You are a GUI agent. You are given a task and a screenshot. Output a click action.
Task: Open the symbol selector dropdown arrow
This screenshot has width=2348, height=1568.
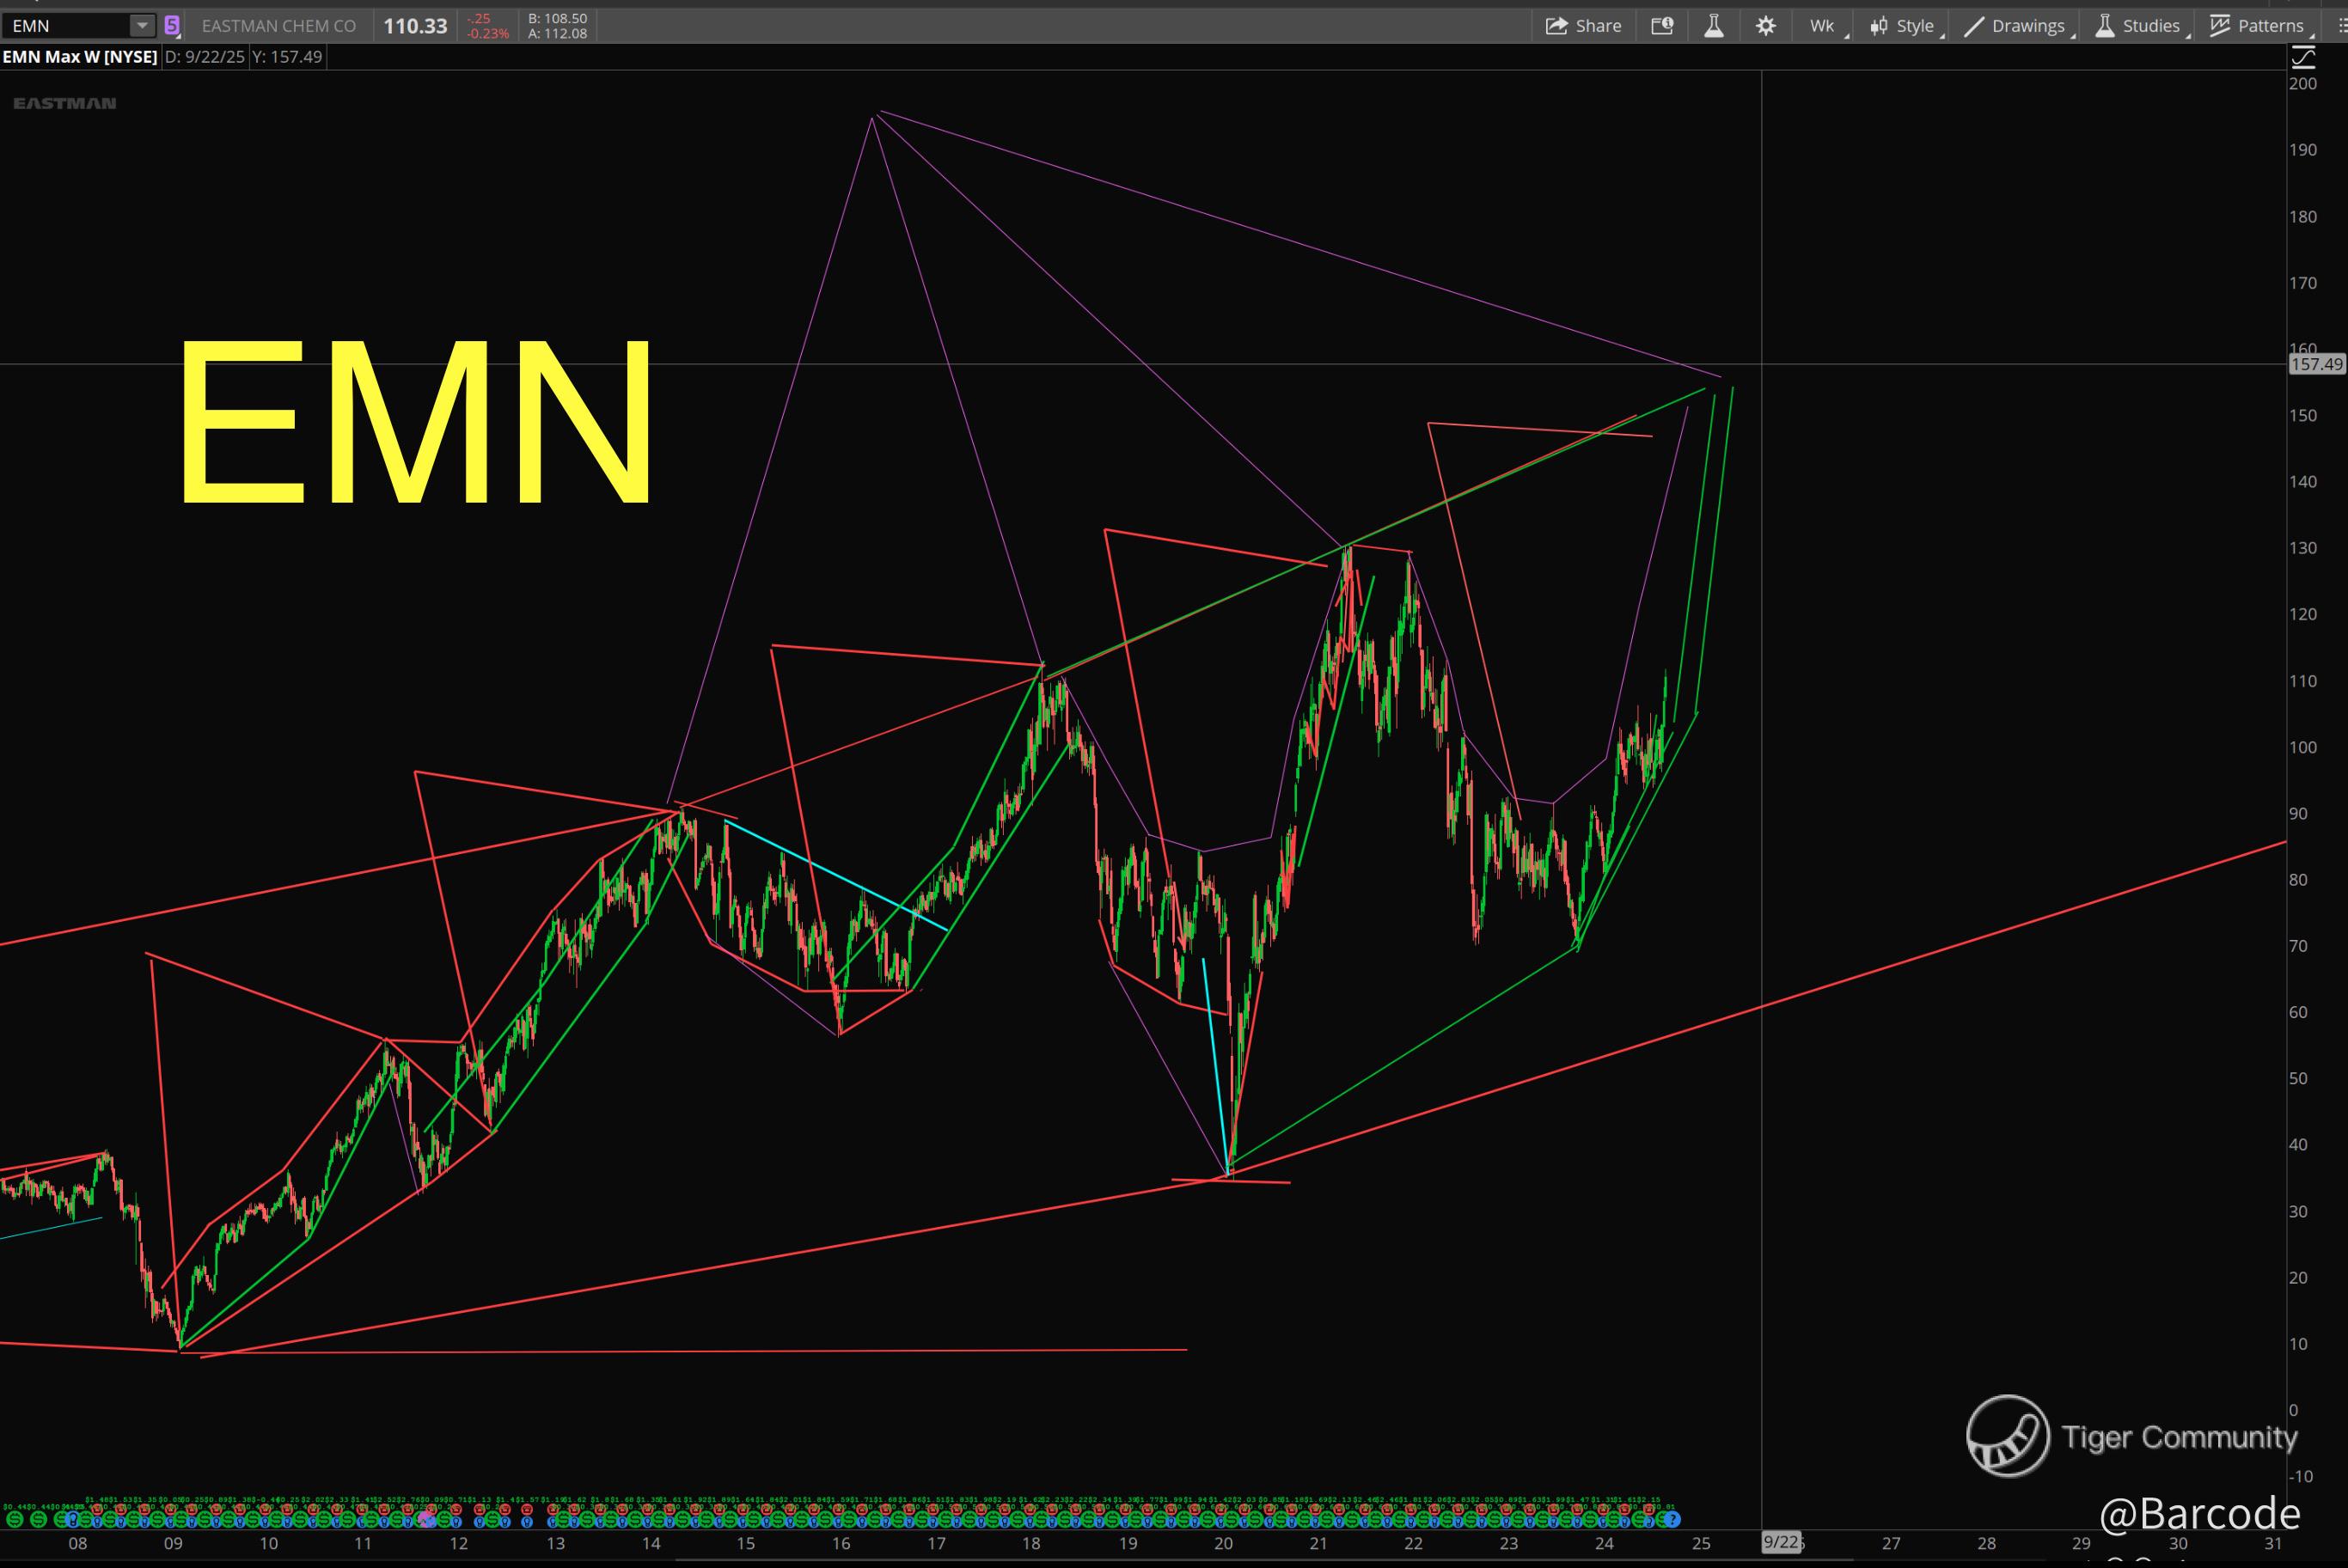[x=142, y=26]
